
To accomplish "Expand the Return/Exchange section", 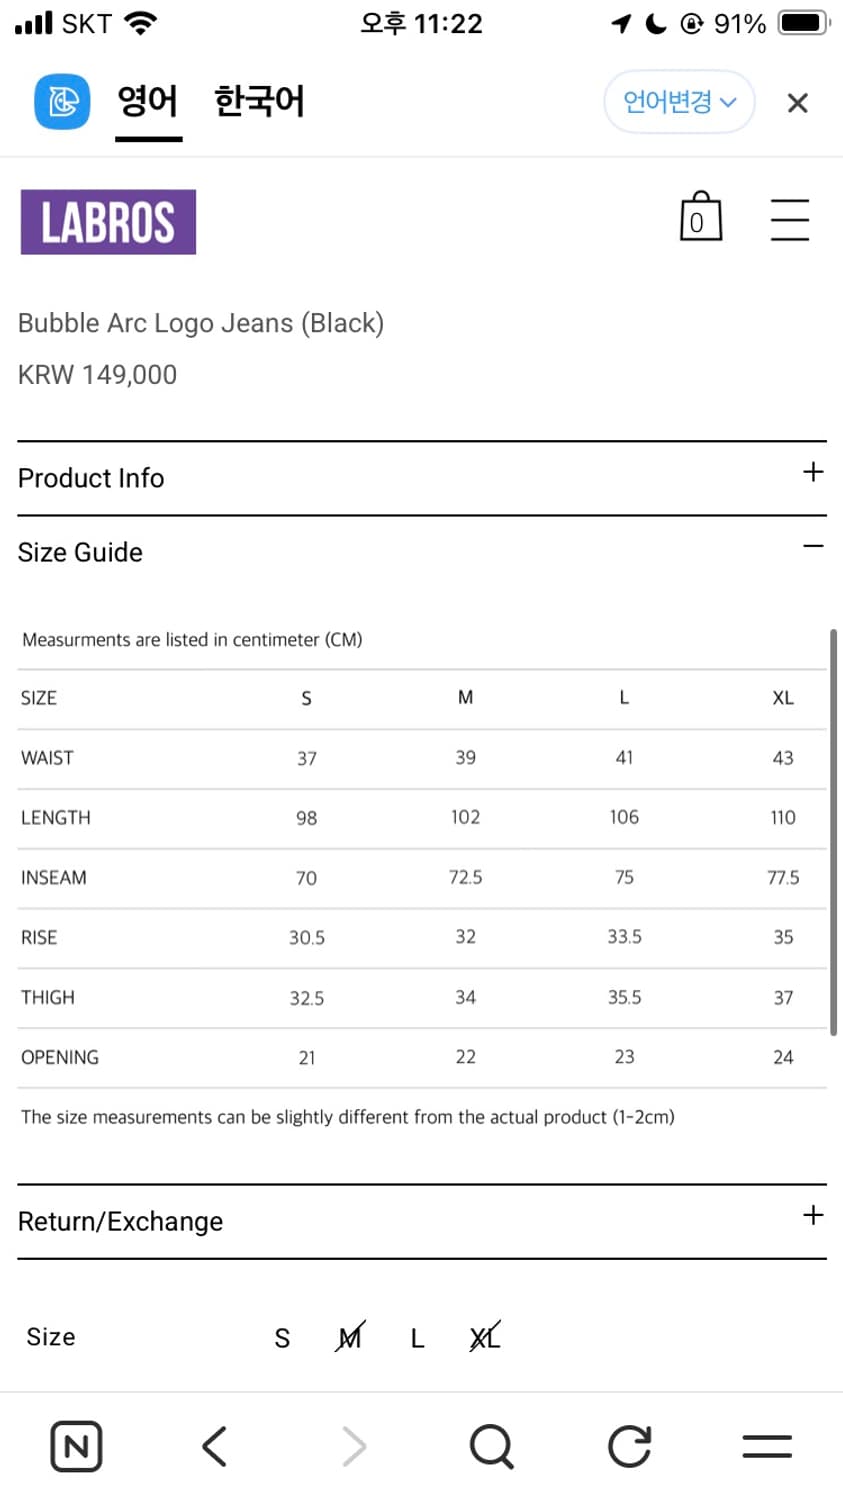I will [x=422, y=1221].
